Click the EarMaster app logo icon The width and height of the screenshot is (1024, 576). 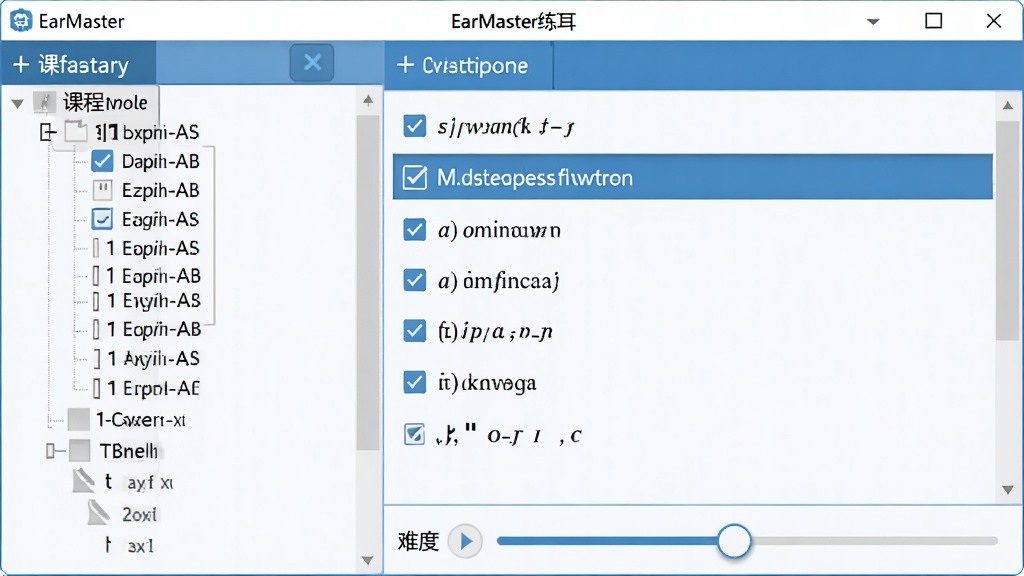coord(21,21)
